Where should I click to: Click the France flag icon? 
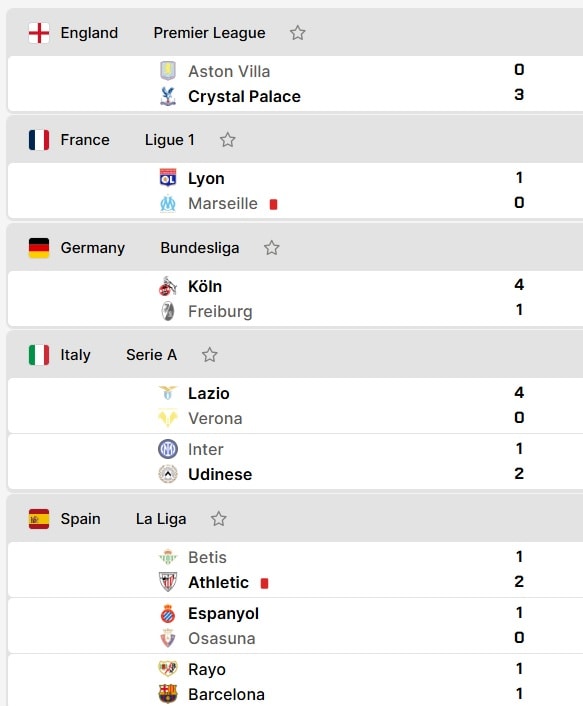[39, 140]
